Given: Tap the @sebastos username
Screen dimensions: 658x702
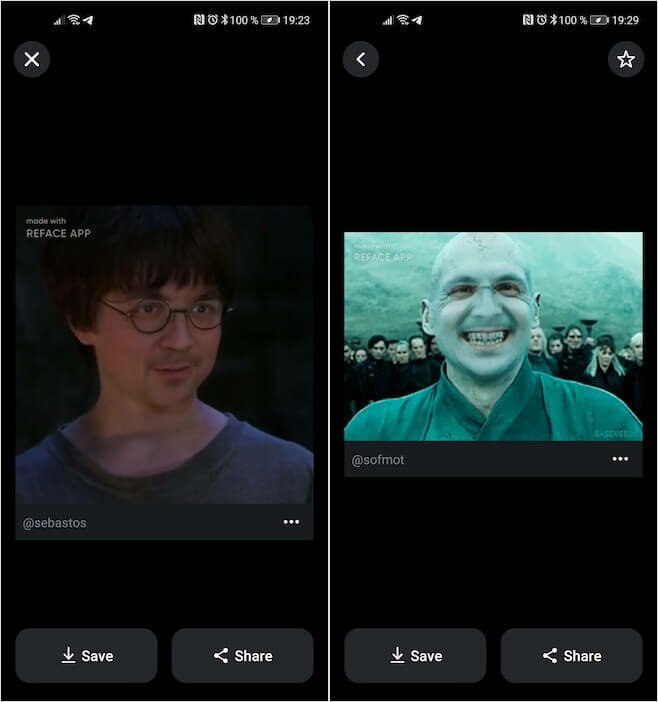Looking at the screenshot, I should 55,523.
